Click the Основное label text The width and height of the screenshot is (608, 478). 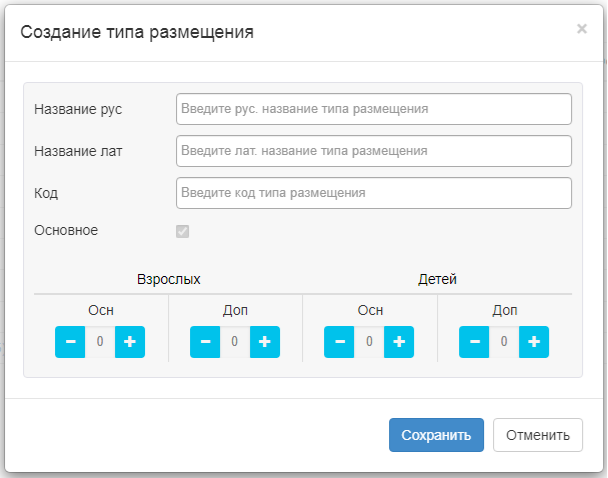pyautogui.click(x=66, y=230)
